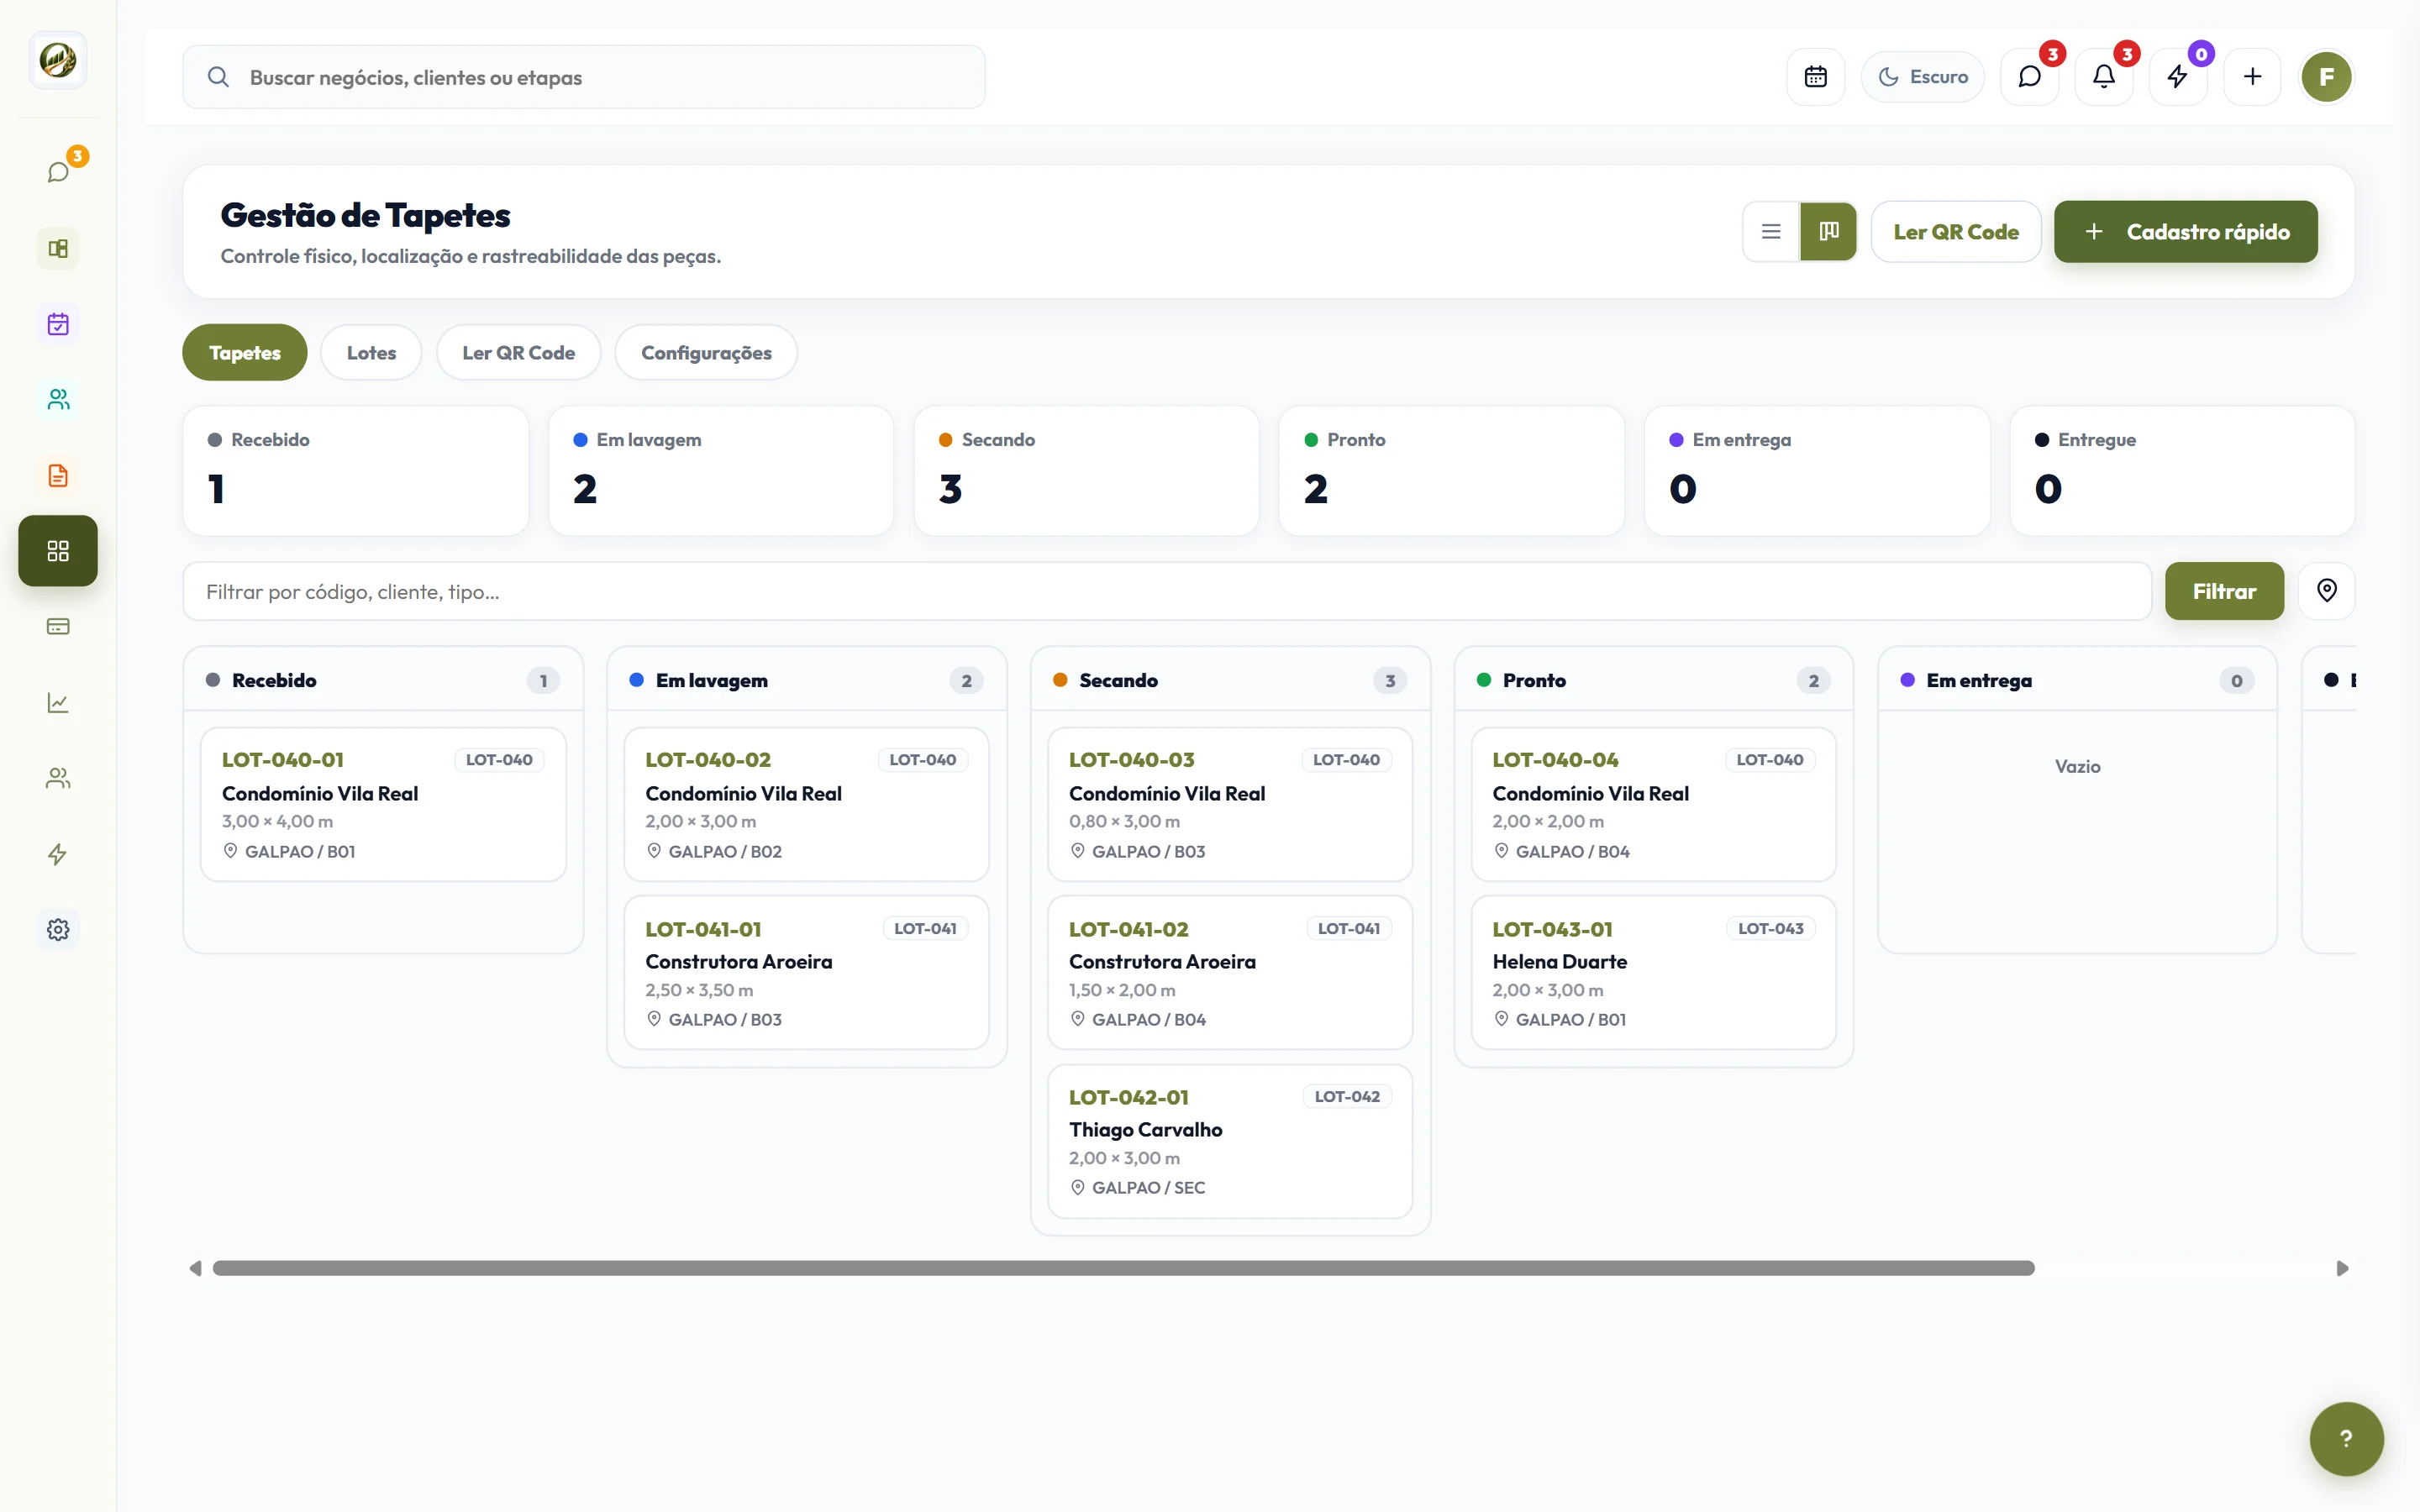This screenshot has height=1512, width=2420.
Task: Open the reports chart icon in sidebar
Action: tap(58, 702)
